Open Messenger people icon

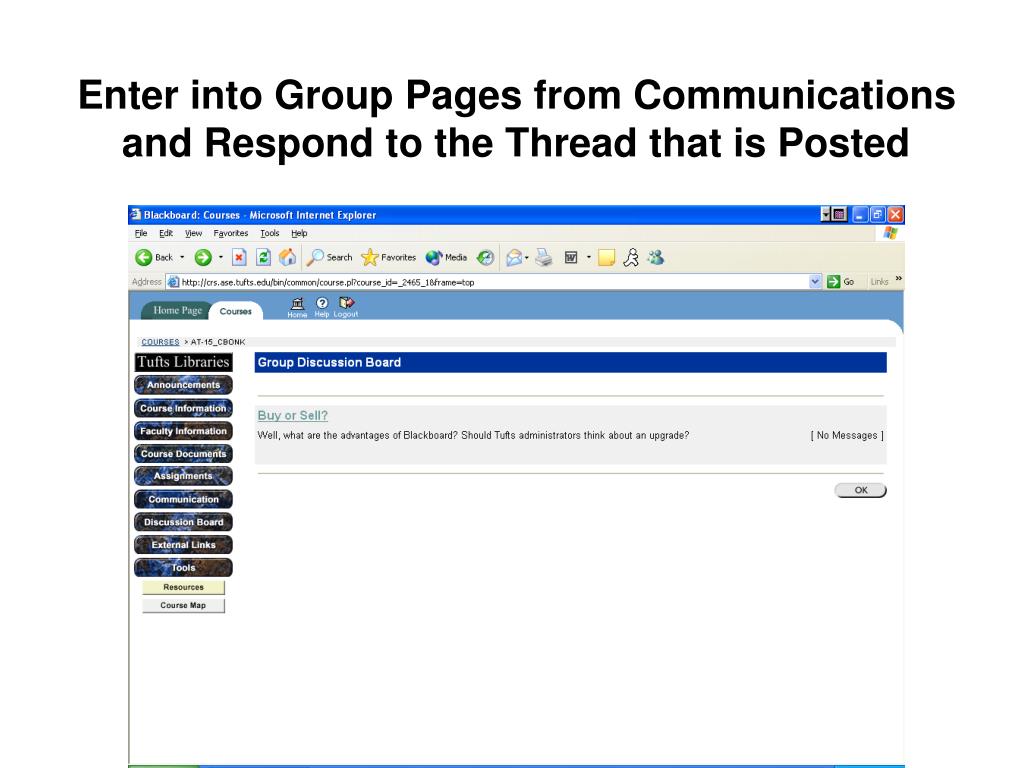click(656, 258)
